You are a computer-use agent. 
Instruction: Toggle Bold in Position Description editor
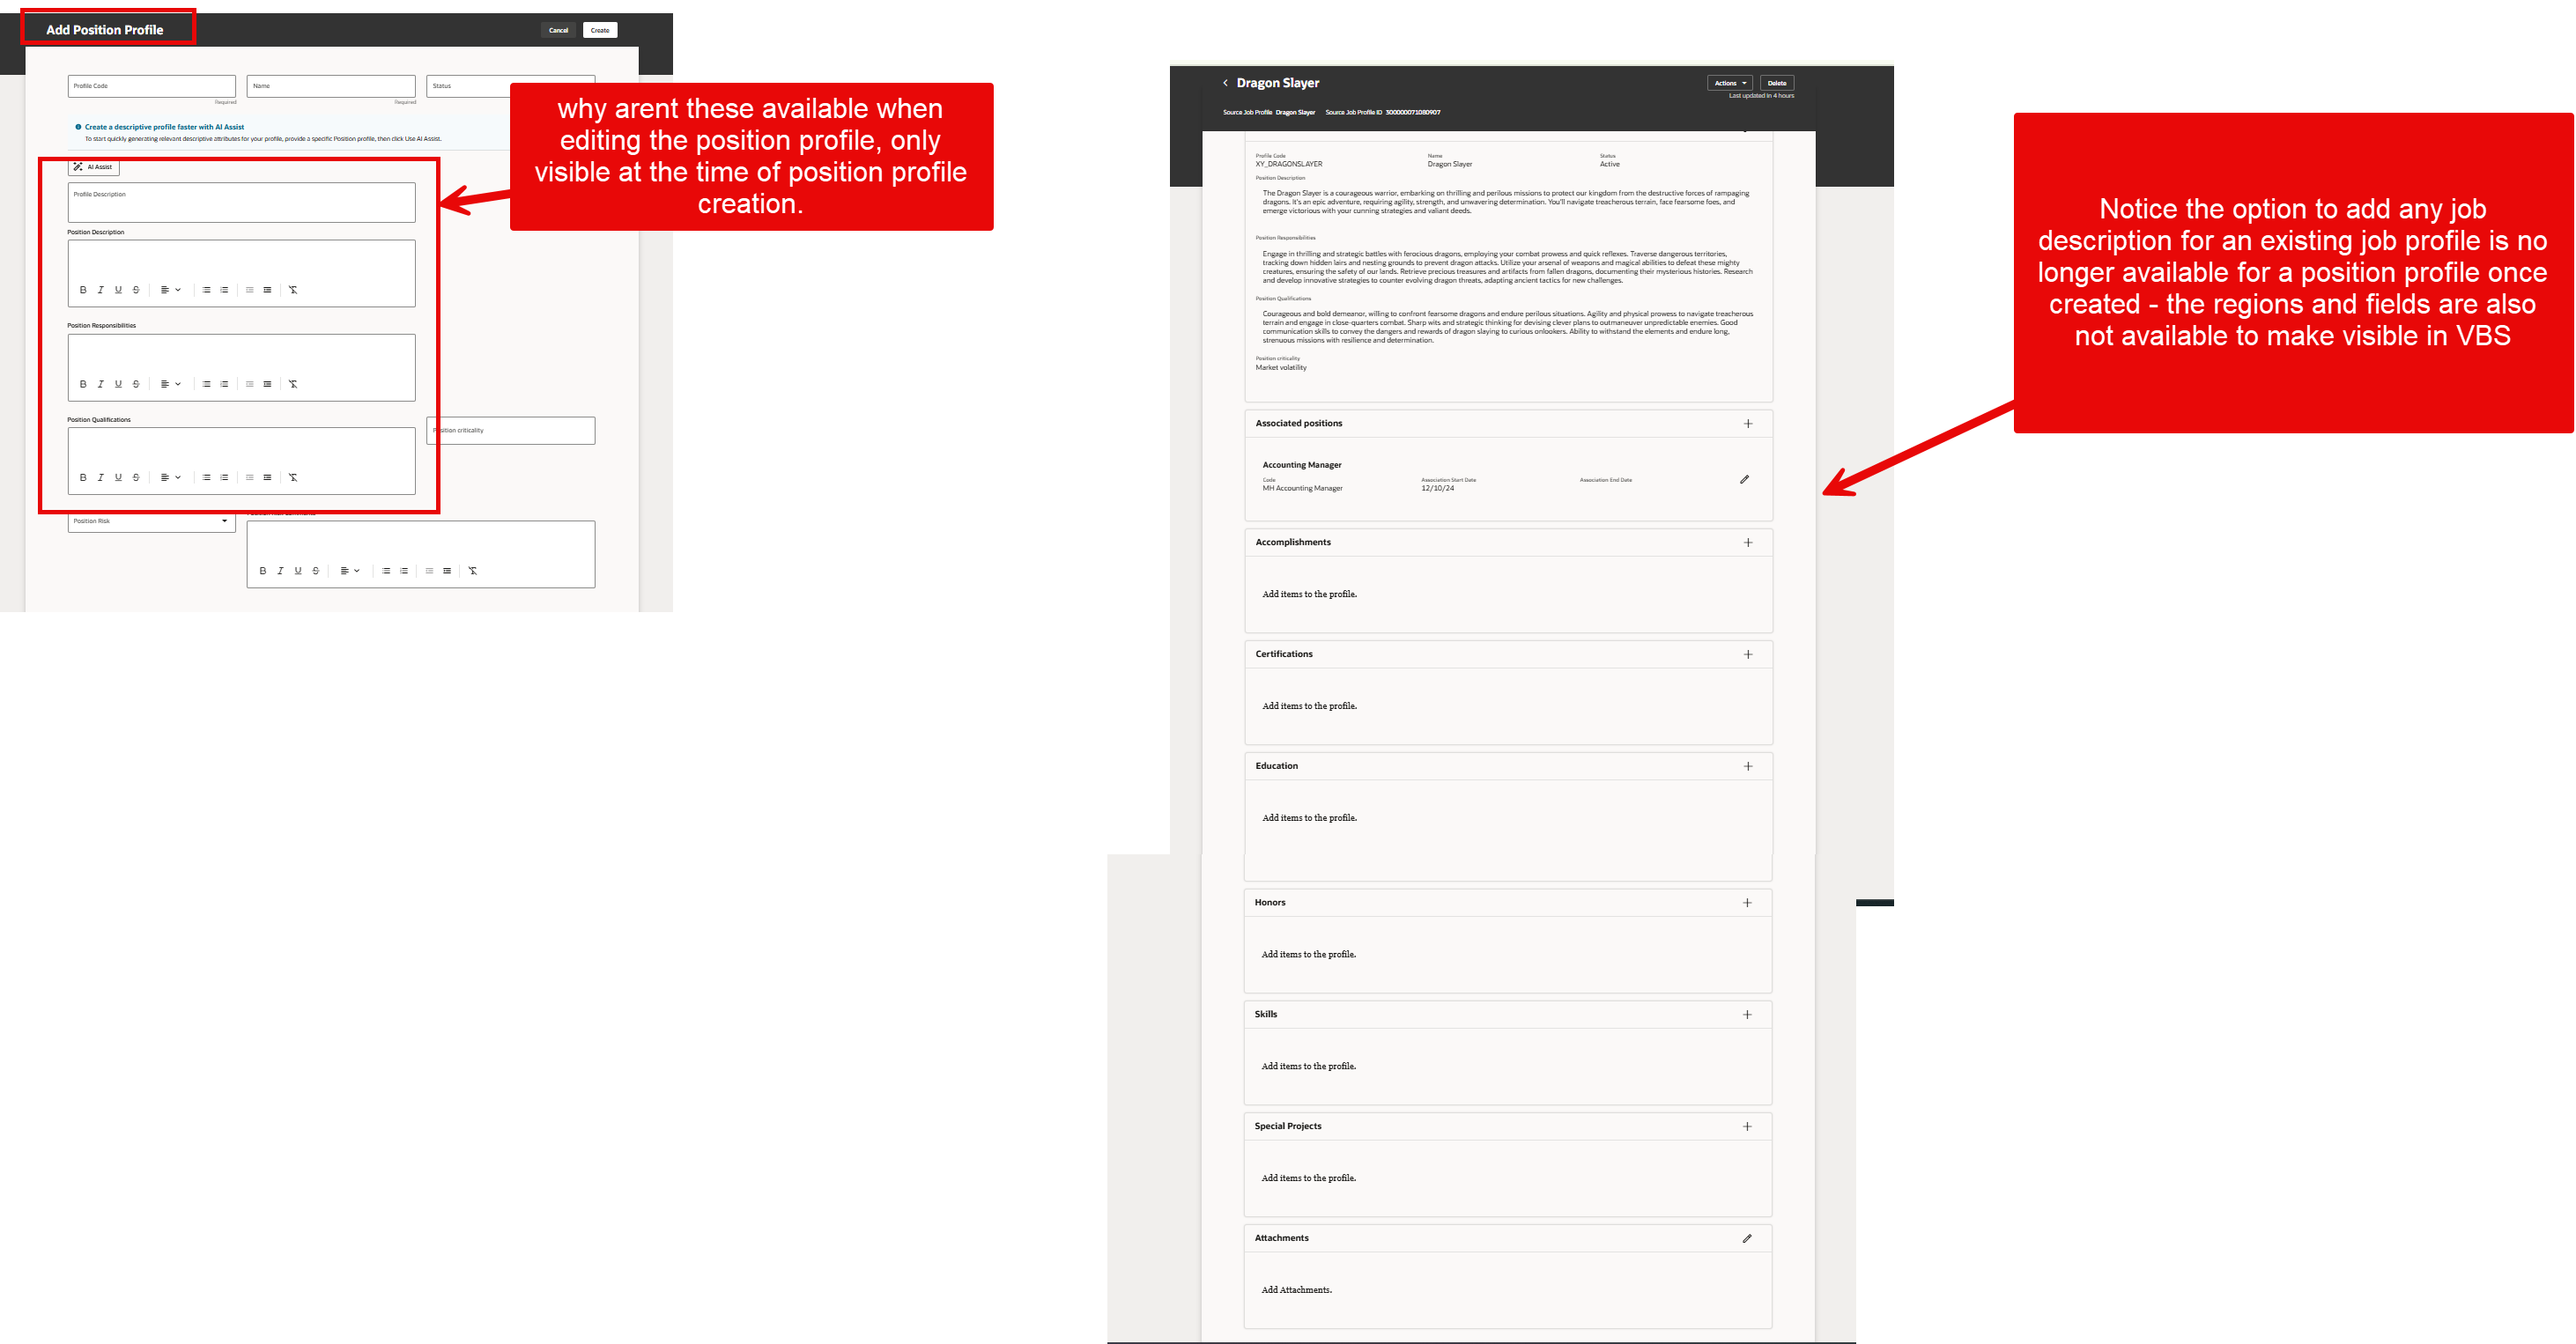pos(83,290)
